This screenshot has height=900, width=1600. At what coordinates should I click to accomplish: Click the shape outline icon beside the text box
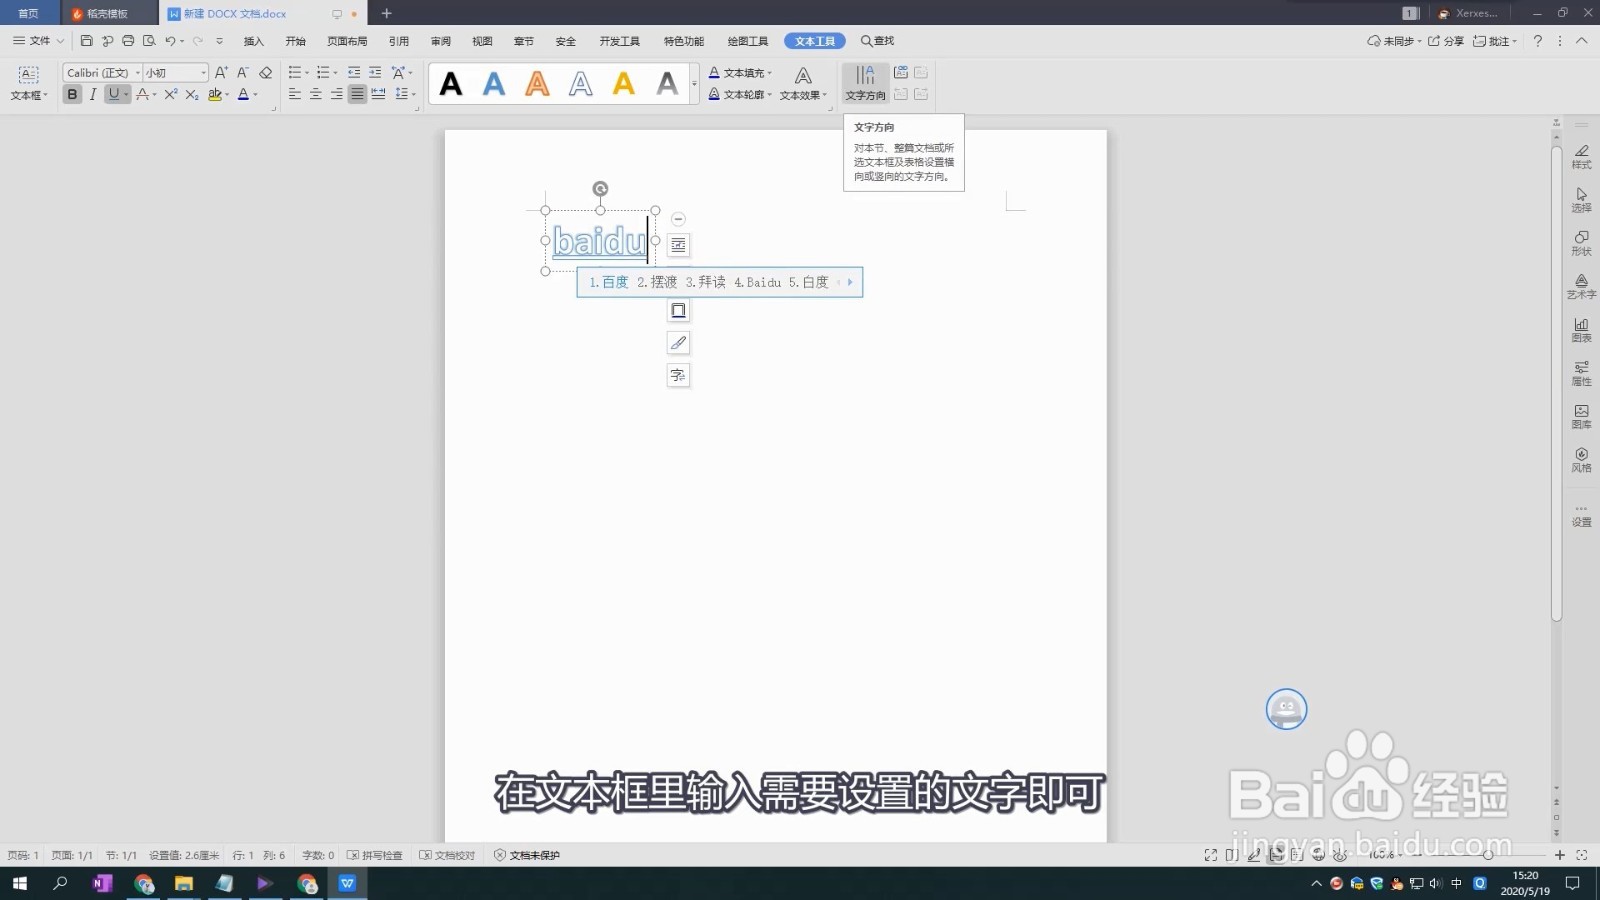coord(678,310)
